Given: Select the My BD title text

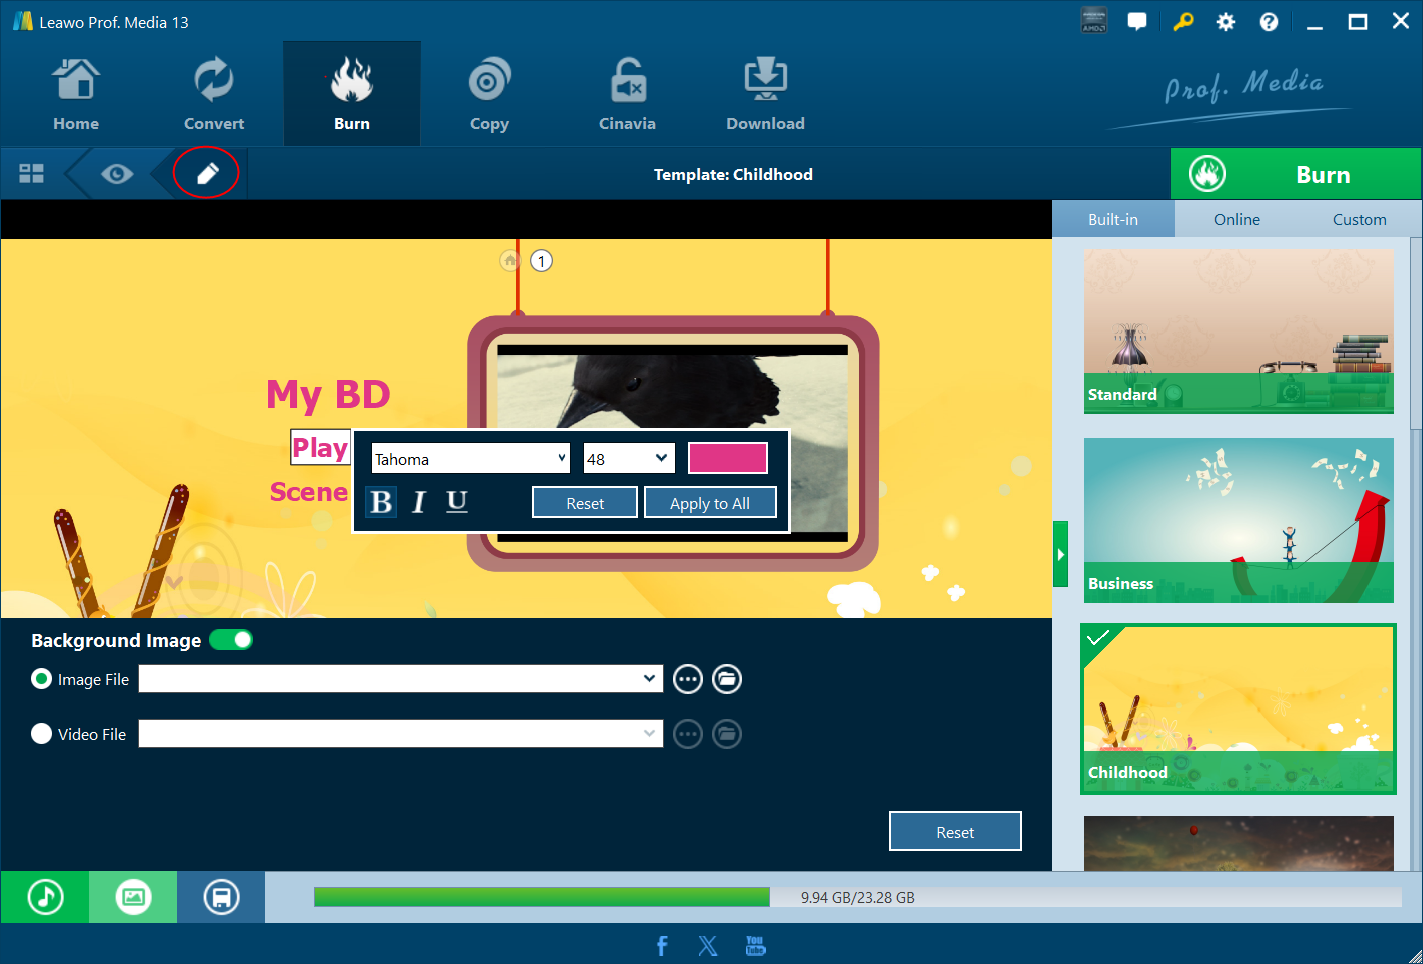Looking at the screenshot, I should click(328, 394).
